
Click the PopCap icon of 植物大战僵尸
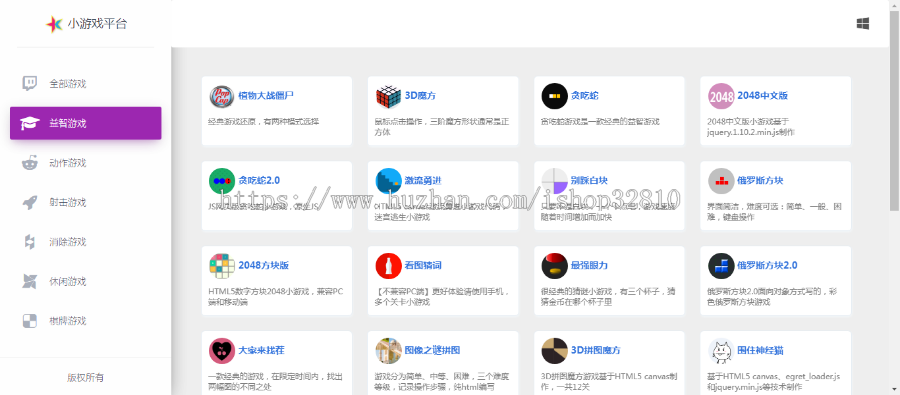pyautogui.click(x=222, y=96)
